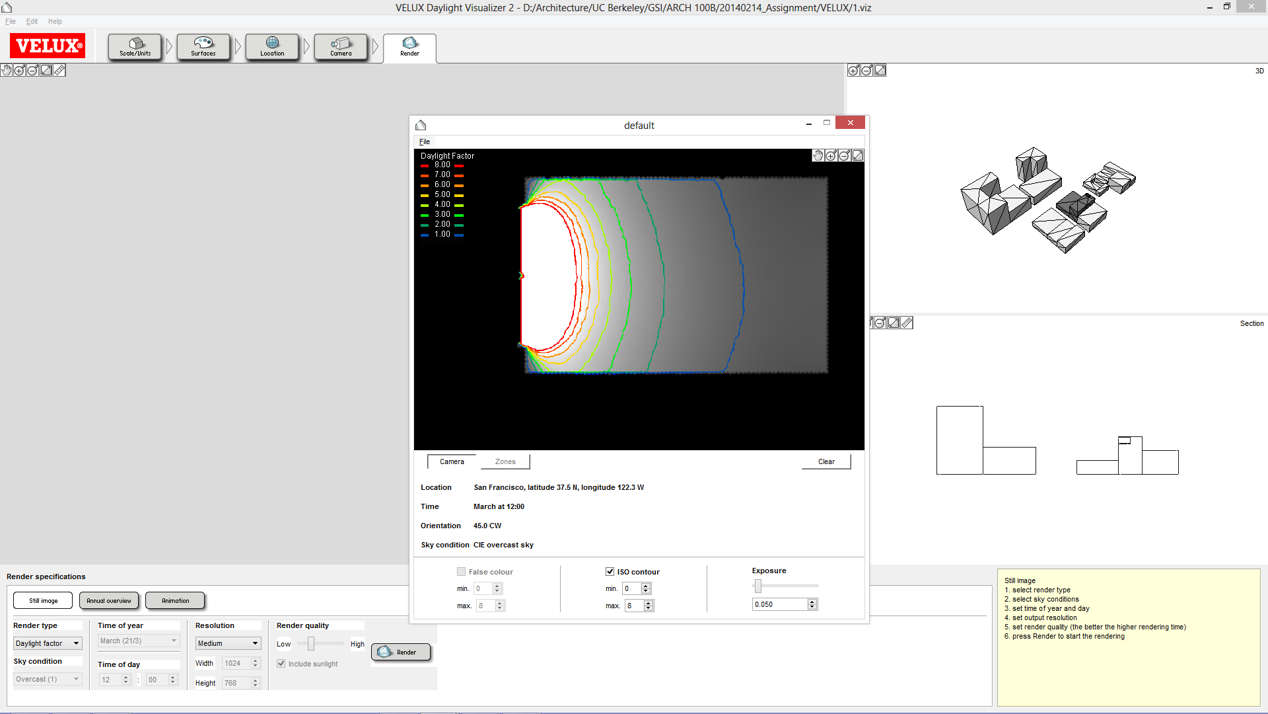The width and height of the screenshot is (1268, 714).
Task: Select the measure ruler tool in main viewport
Action: tap(59, 71)
